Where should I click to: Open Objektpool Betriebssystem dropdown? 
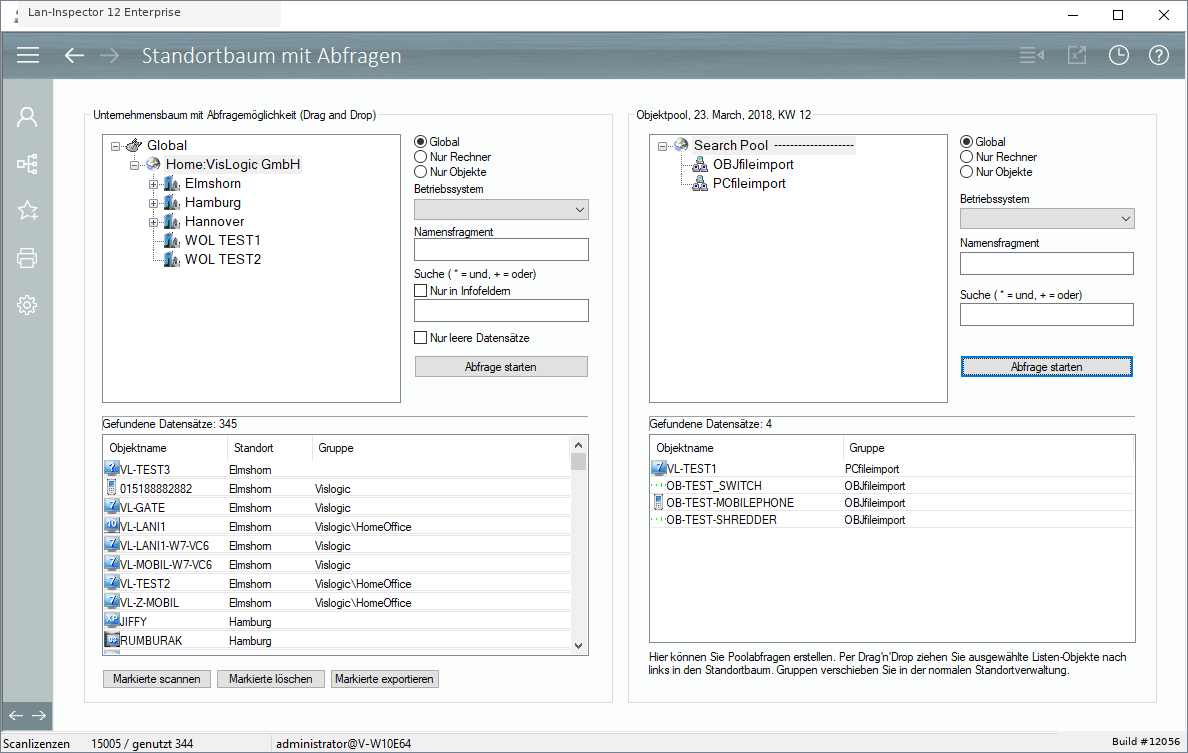click(x=1046, y=219)
